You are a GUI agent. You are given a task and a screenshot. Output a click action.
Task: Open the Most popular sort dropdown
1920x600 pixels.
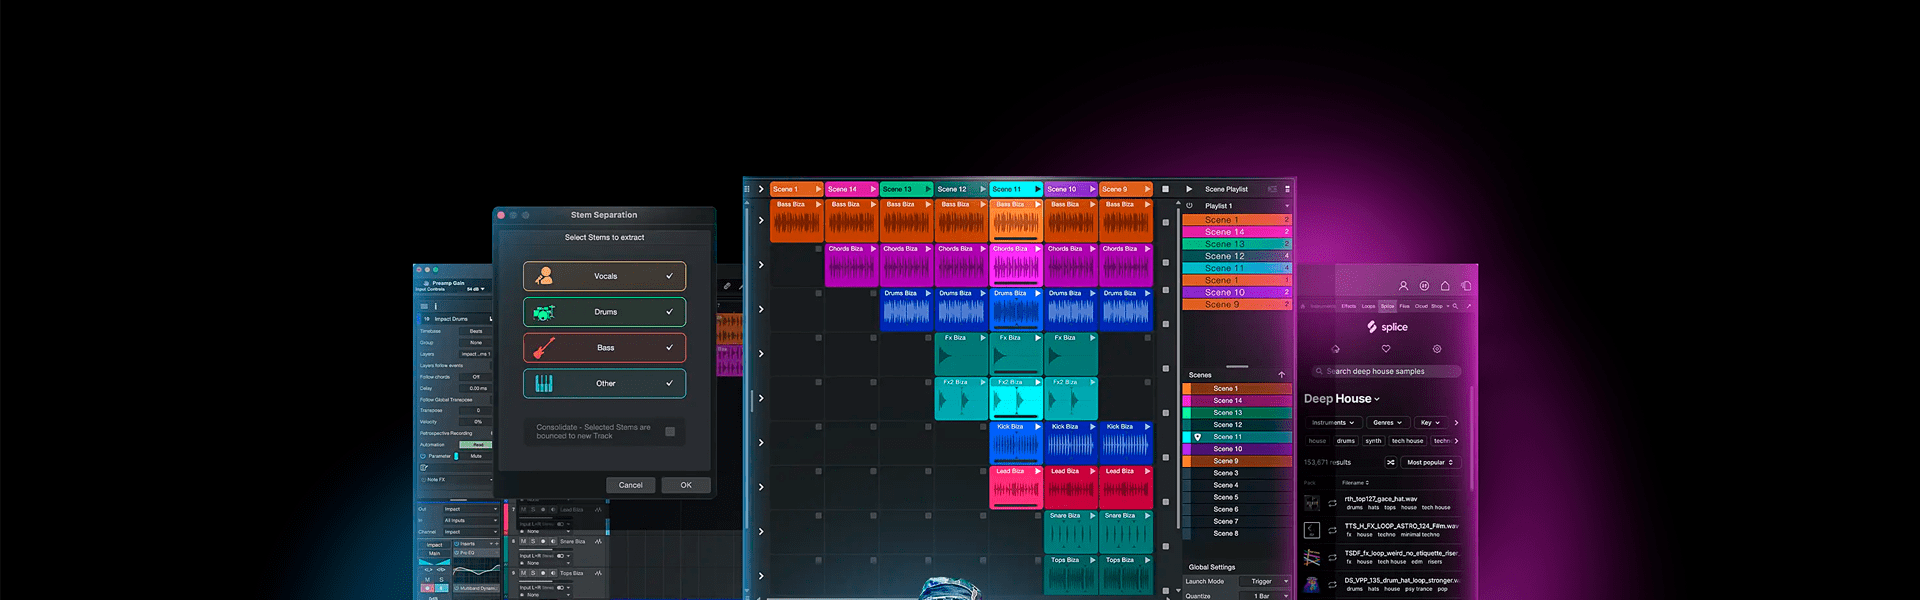tap(1430, 462)
